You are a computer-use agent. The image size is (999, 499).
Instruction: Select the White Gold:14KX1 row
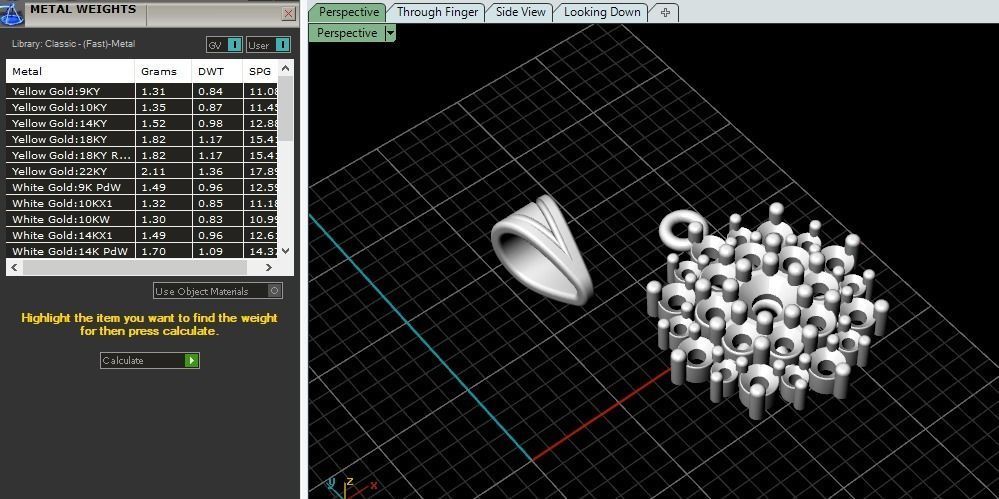coord(143,235)
